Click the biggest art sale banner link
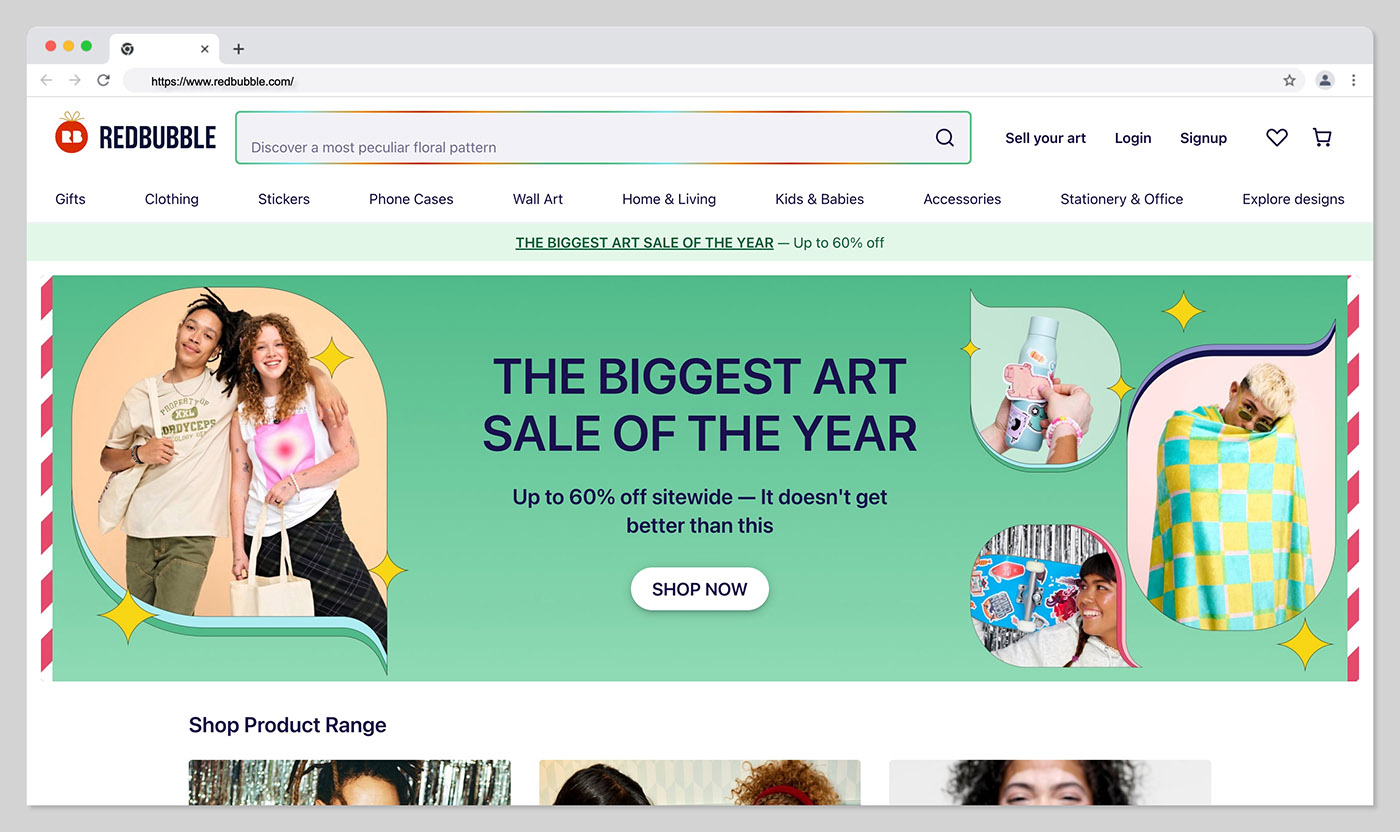This screenshot has height=832, width=1400. (644, 242)
